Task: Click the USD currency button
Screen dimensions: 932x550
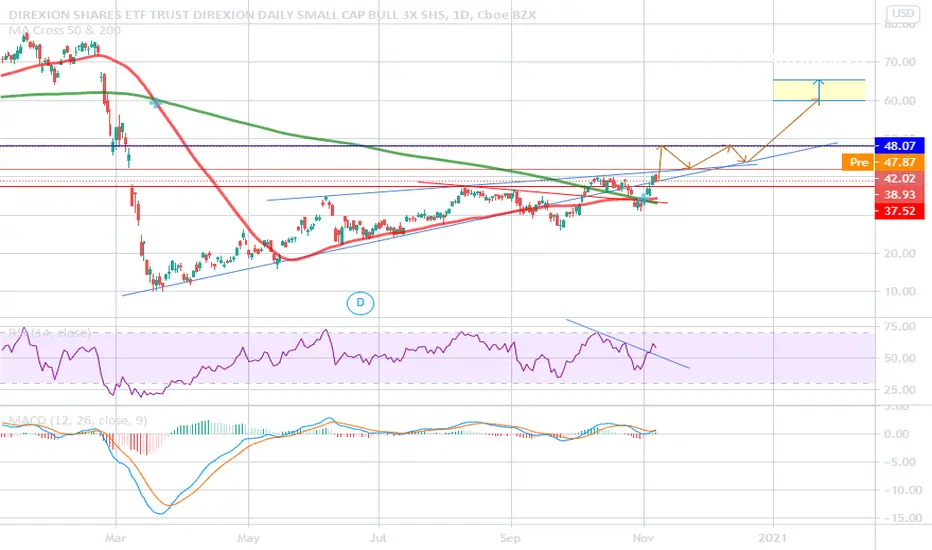Action: 903,13
